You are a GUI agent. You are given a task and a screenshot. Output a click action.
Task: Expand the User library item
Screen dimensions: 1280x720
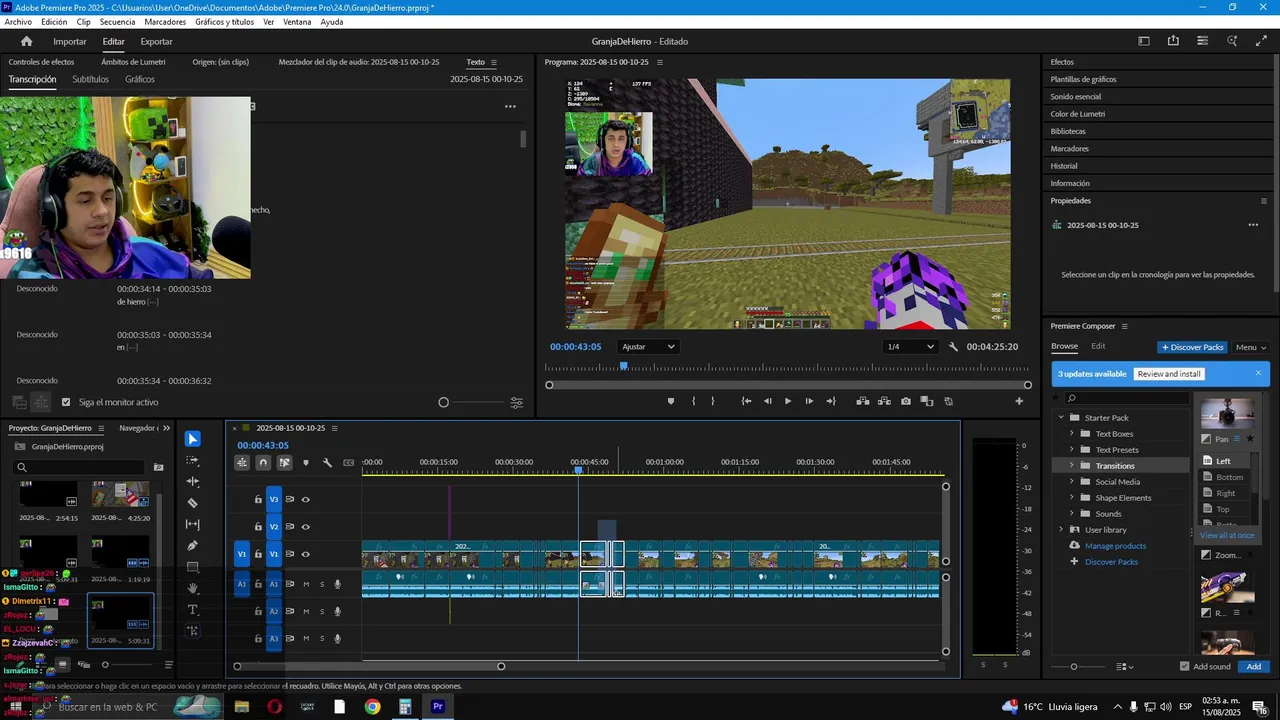1061,530
